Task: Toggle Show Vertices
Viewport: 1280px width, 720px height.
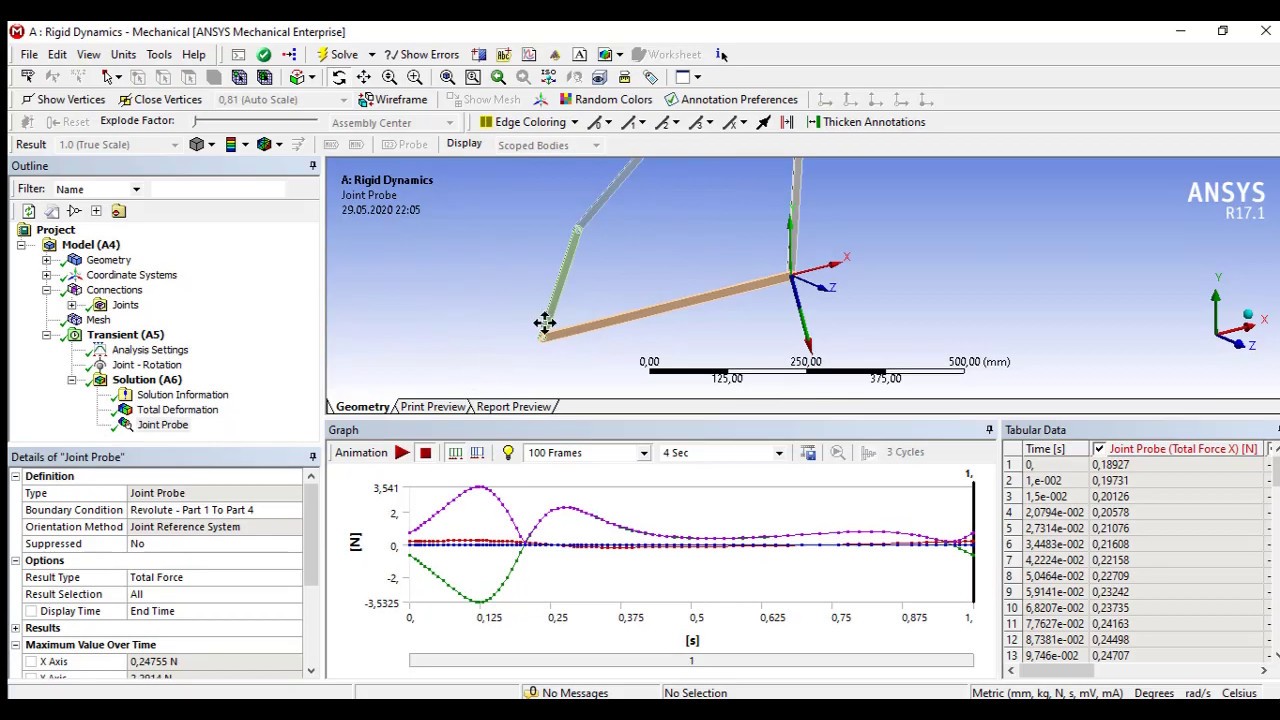Action: tap(62, 99)
